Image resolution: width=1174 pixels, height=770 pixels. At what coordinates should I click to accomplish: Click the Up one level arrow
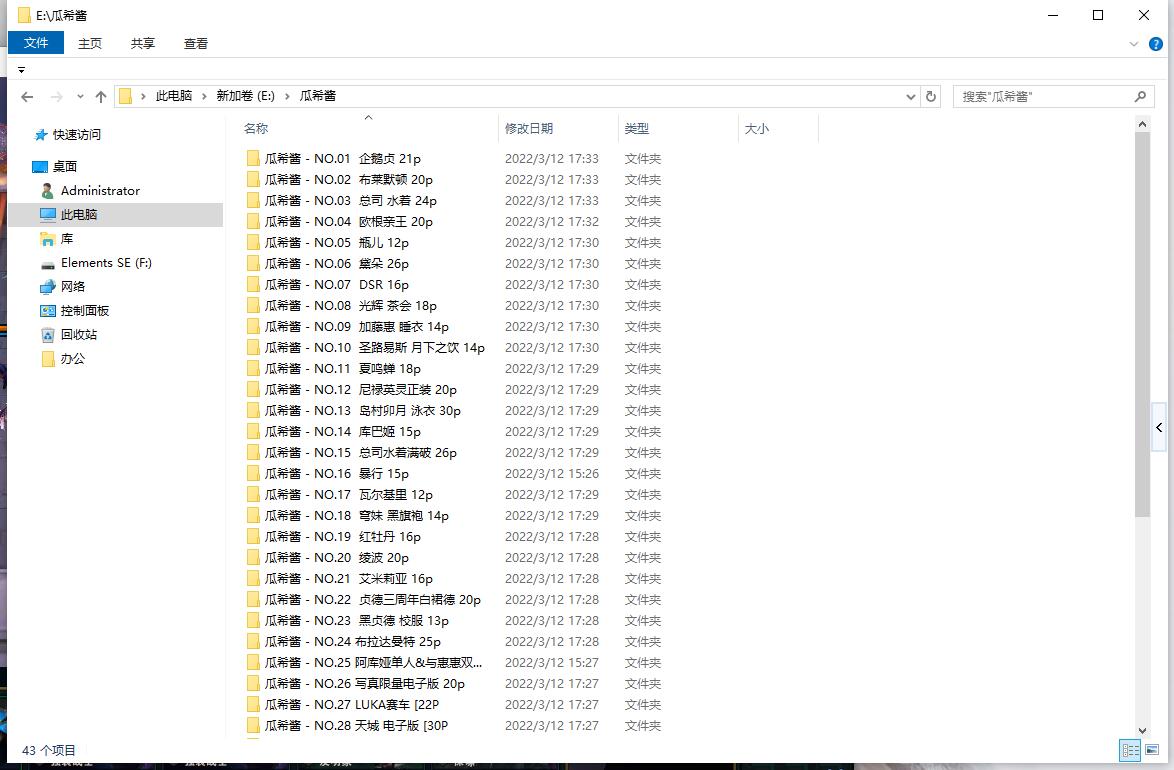coord(100,97)
